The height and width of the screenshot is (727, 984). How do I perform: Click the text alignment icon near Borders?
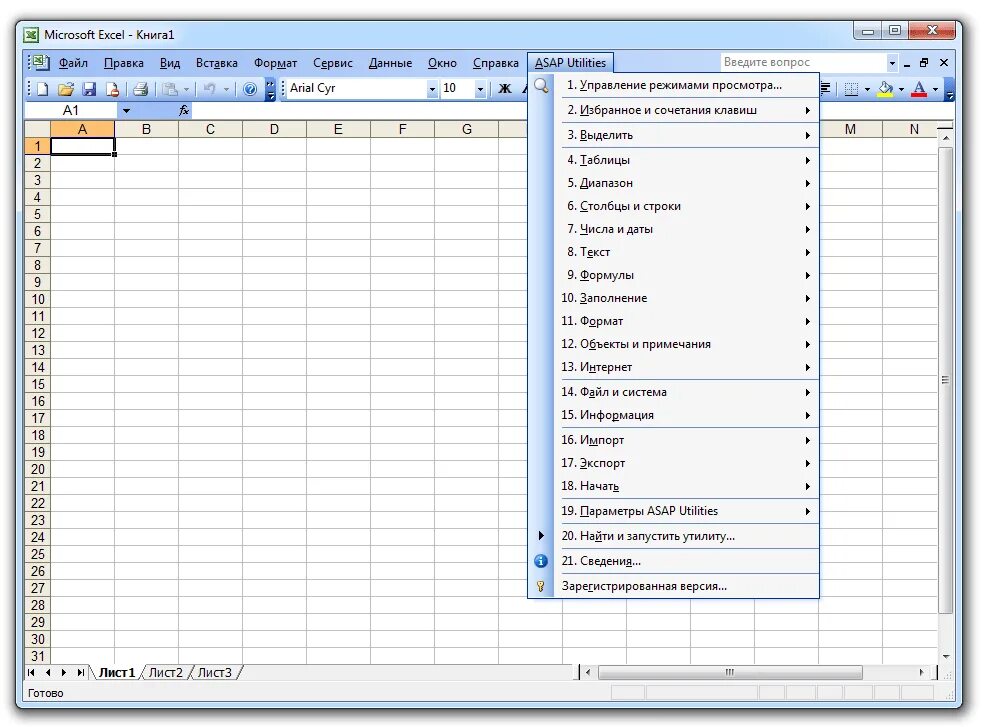coord(826,89)
